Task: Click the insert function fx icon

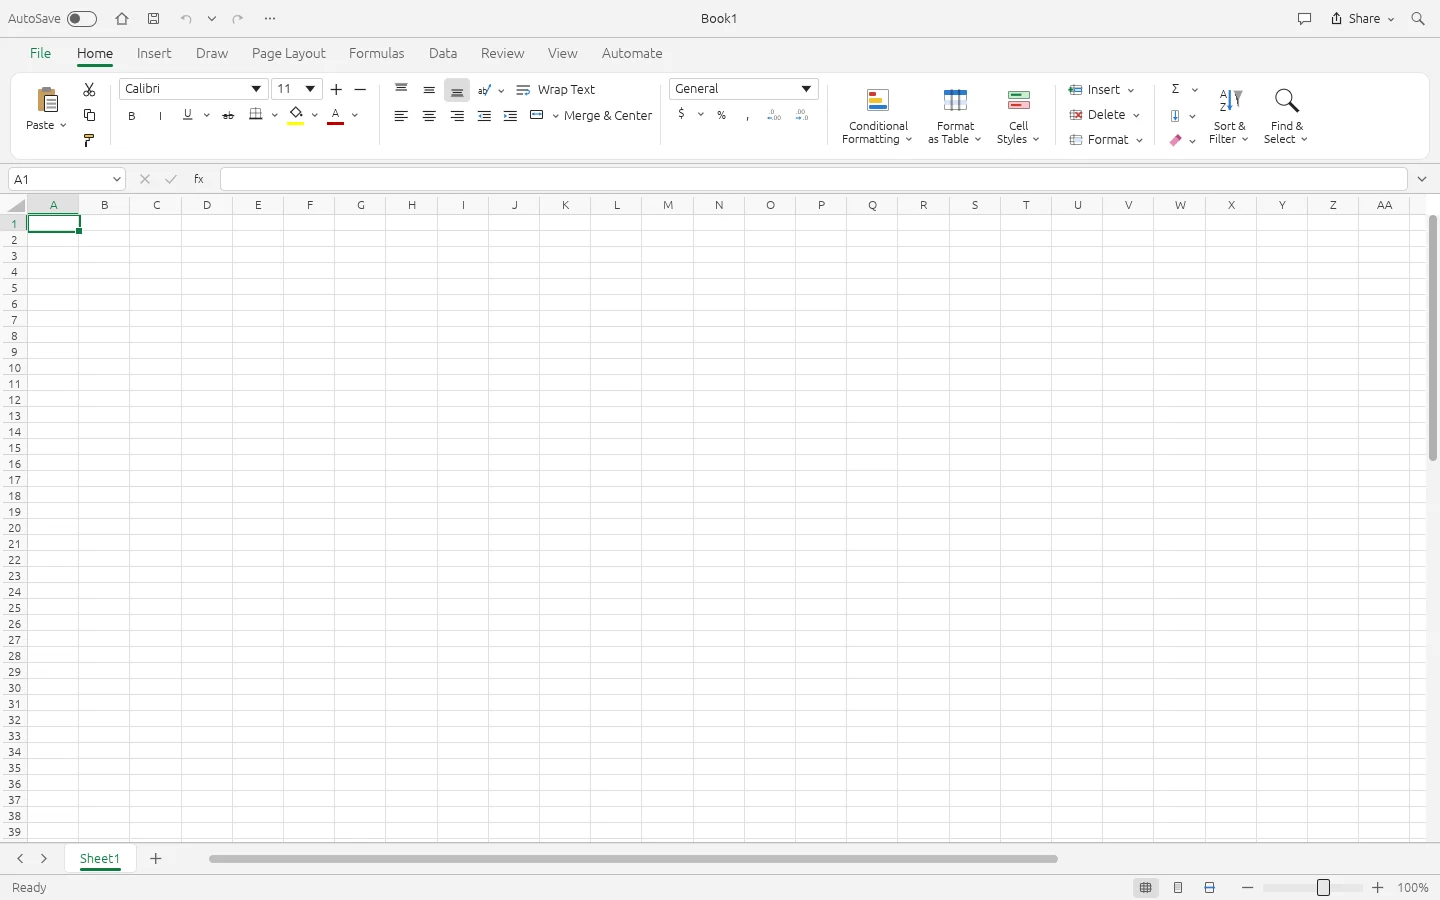Action: pos(199,179)
